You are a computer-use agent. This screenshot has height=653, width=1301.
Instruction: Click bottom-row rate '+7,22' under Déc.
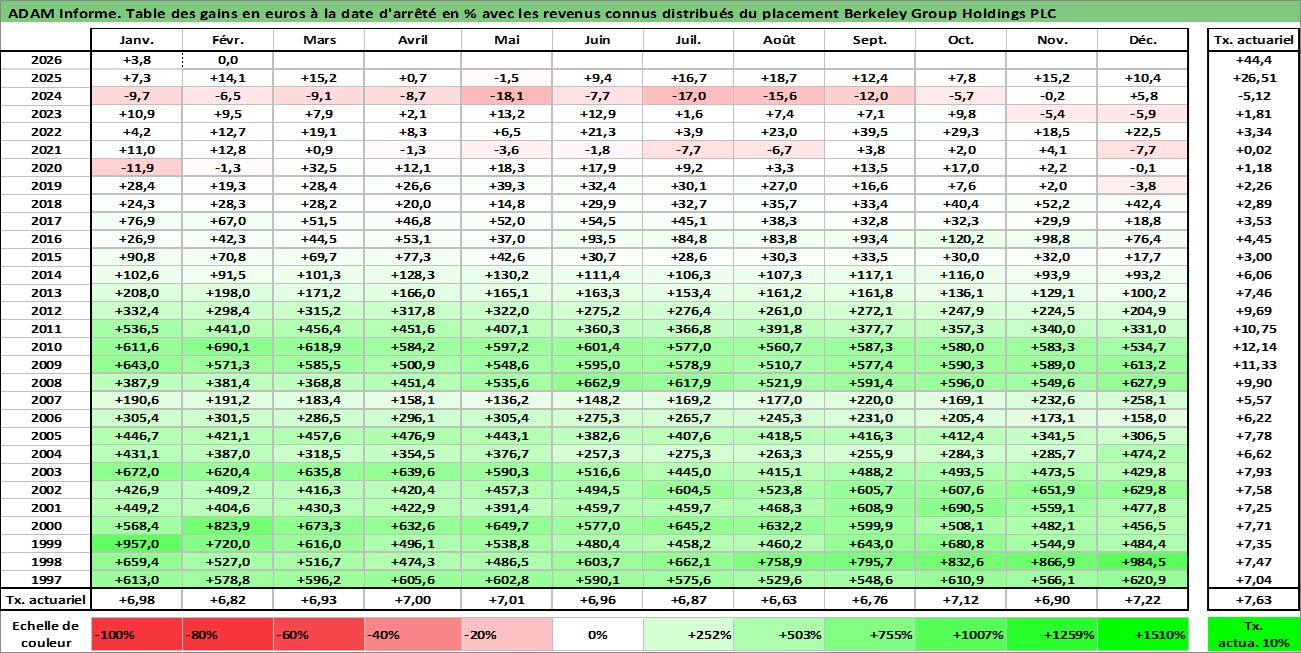(1142, 599)
